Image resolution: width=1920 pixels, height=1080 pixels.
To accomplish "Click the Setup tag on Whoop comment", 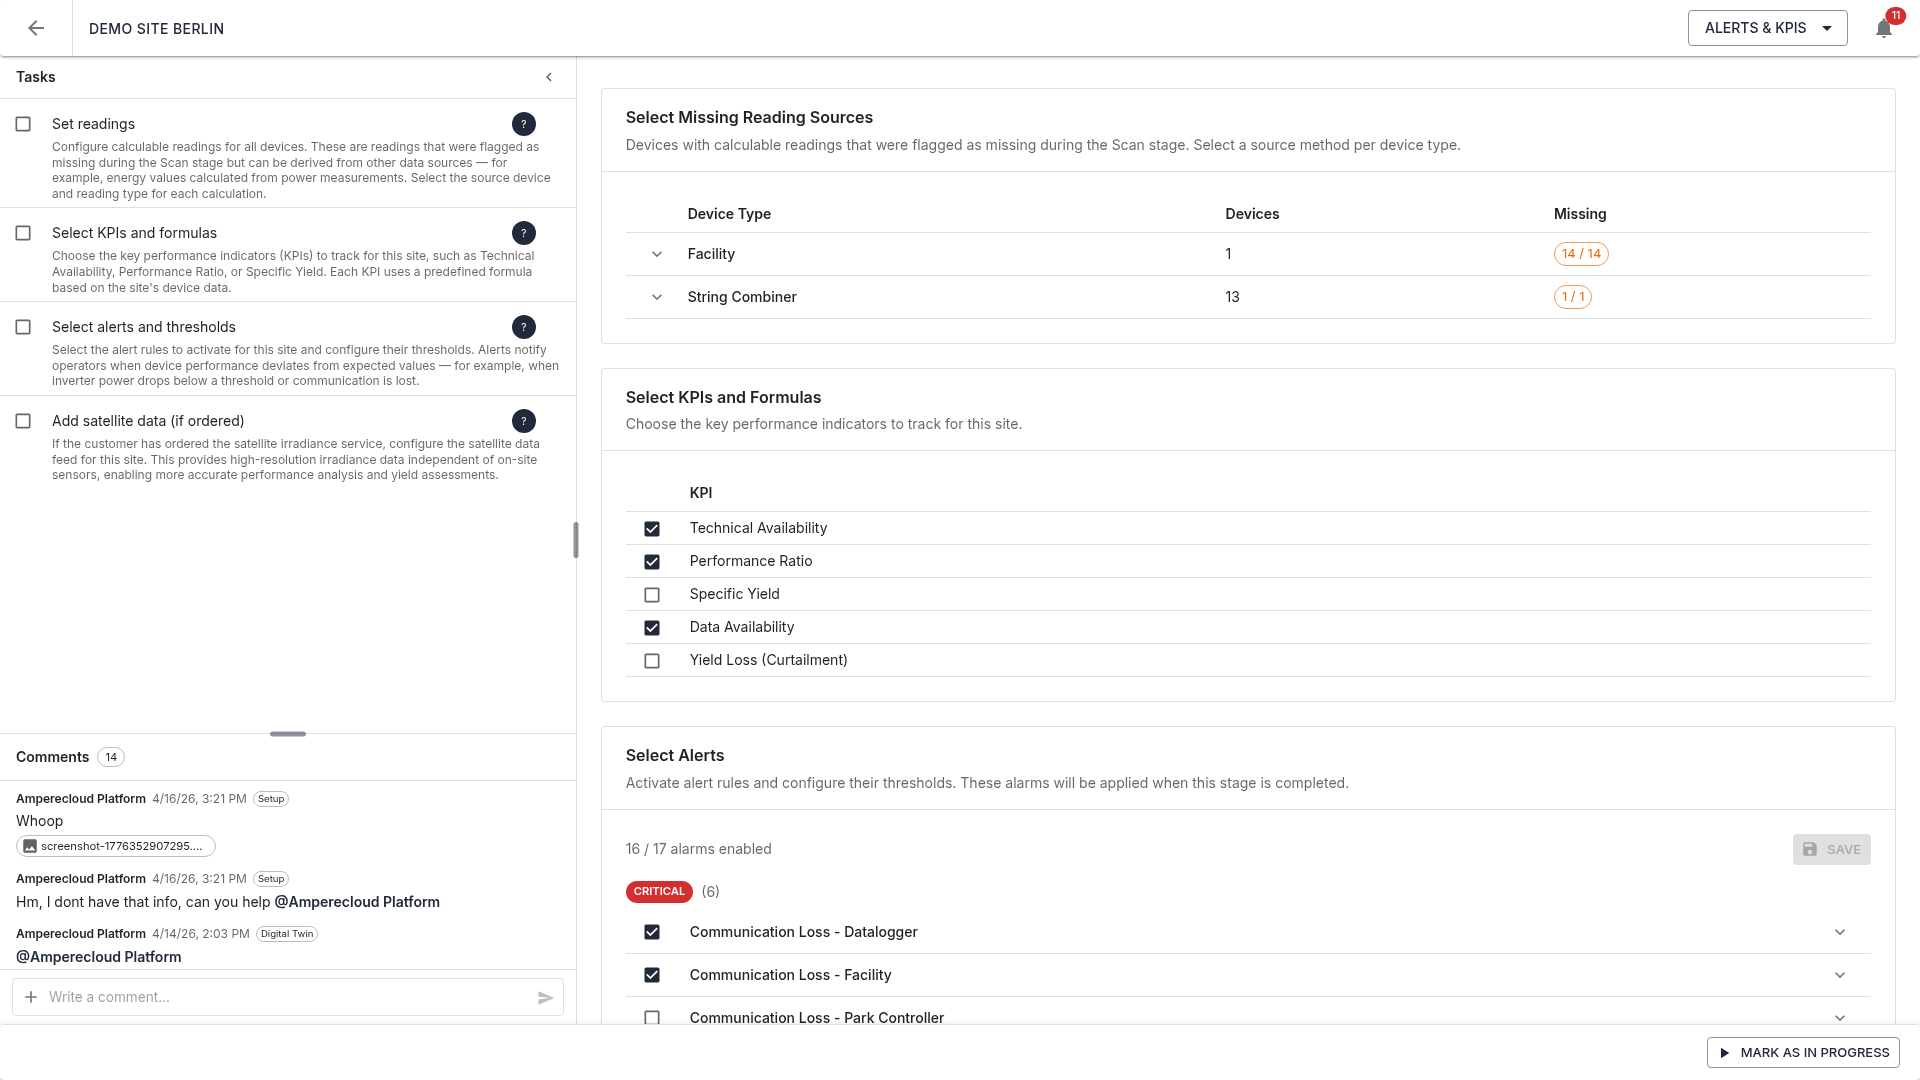I will click(x=271, y=799).
